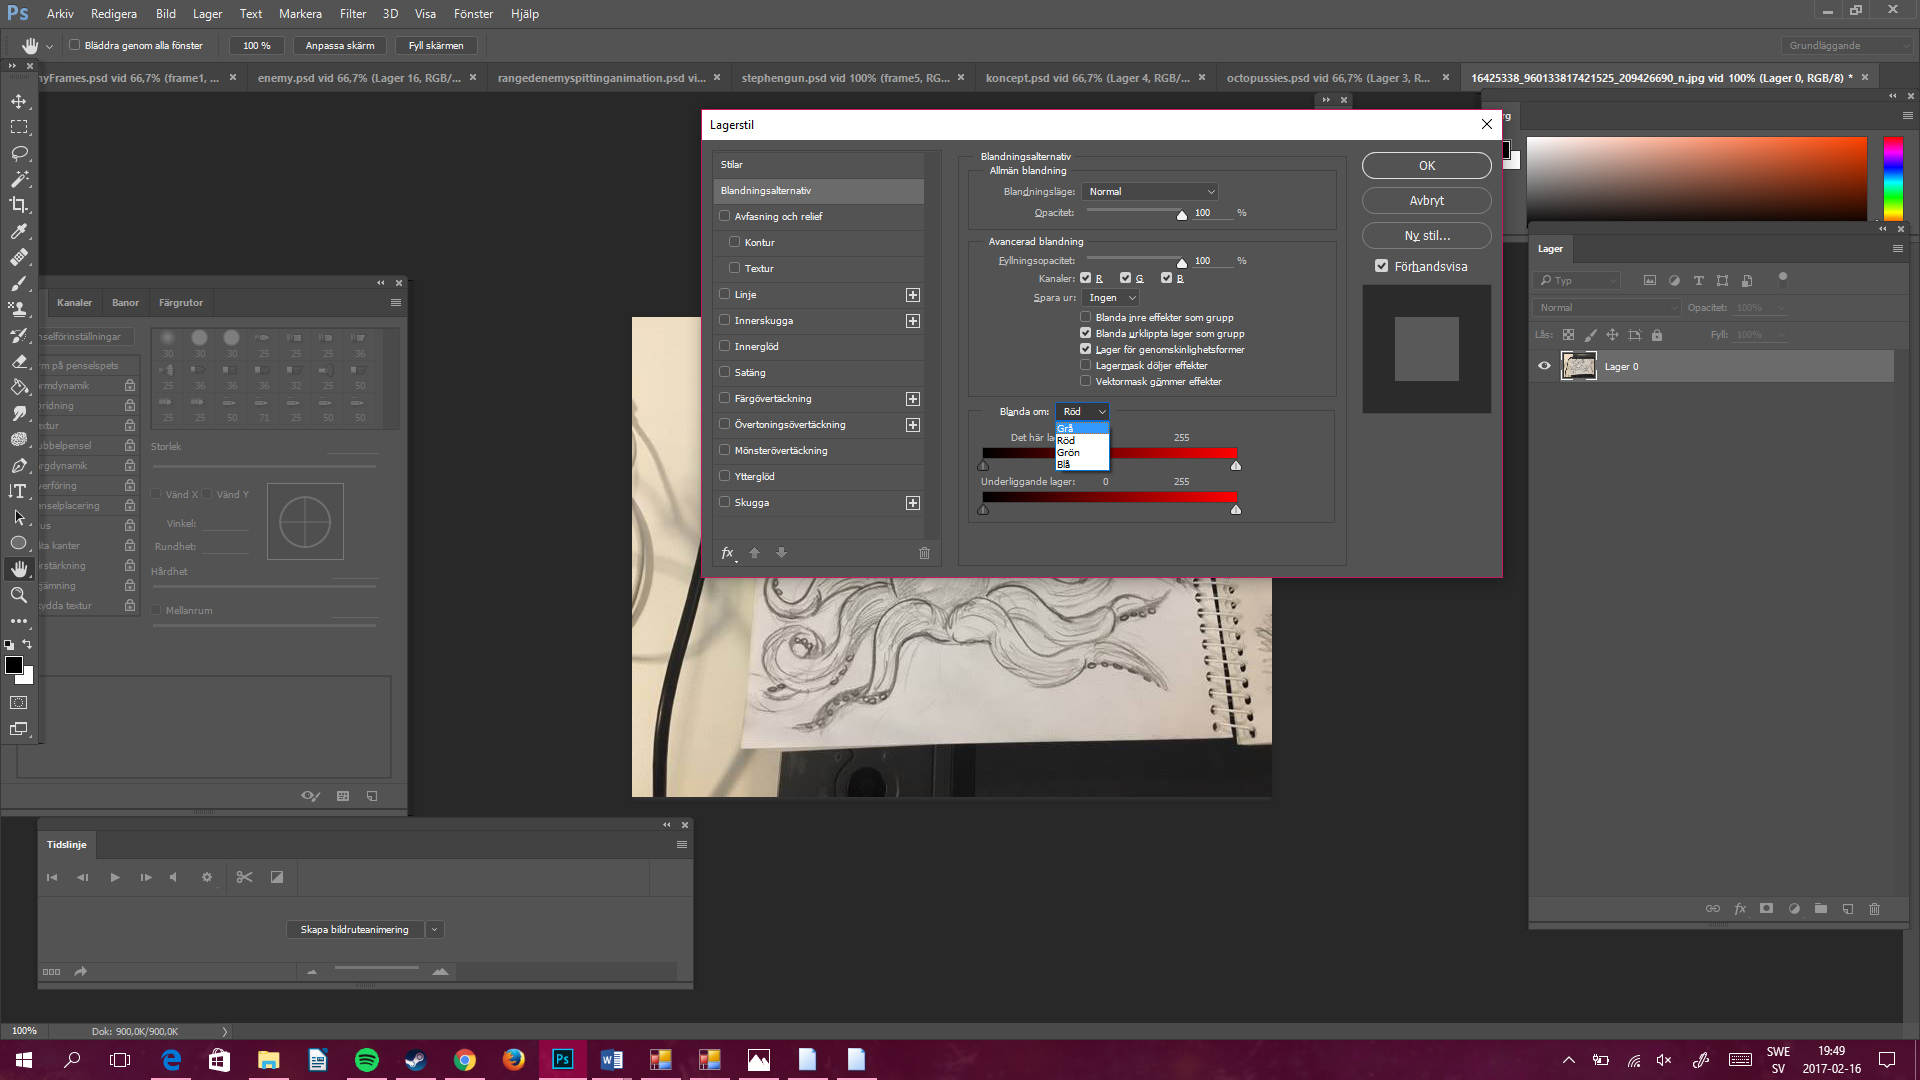Select the Crop tool
The height and width of the screenshot is (1080, 1920).
(x=19, y=206)
